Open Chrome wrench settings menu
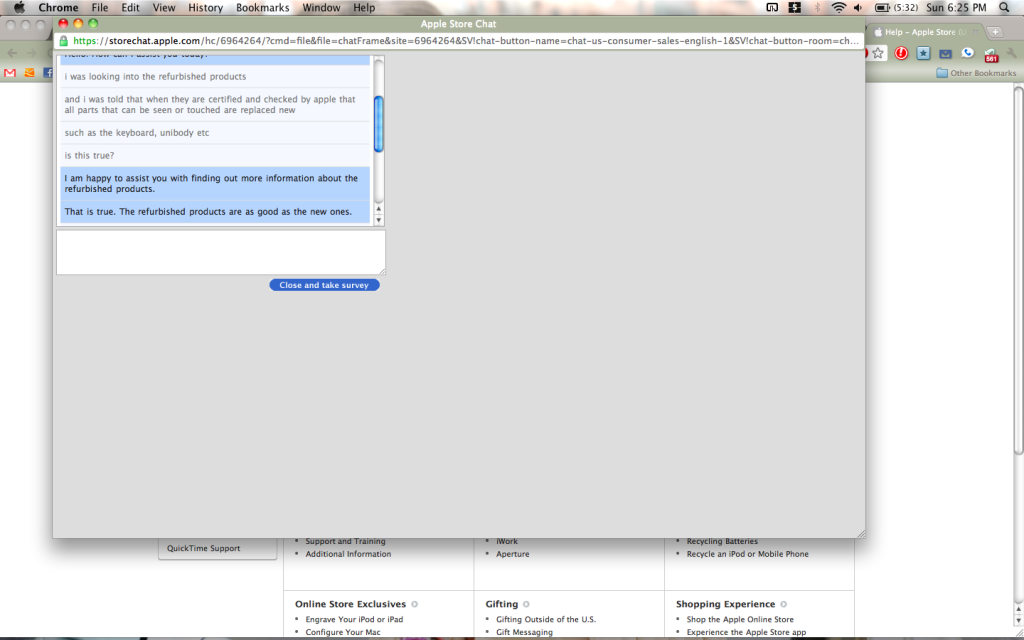 1012,54
